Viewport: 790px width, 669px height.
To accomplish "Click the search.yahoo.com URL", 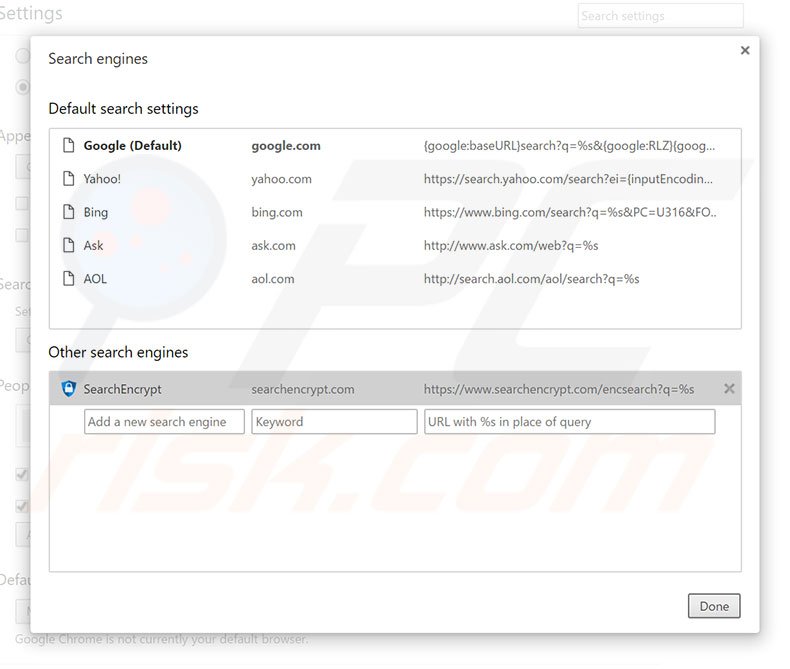I will point(568,179).
